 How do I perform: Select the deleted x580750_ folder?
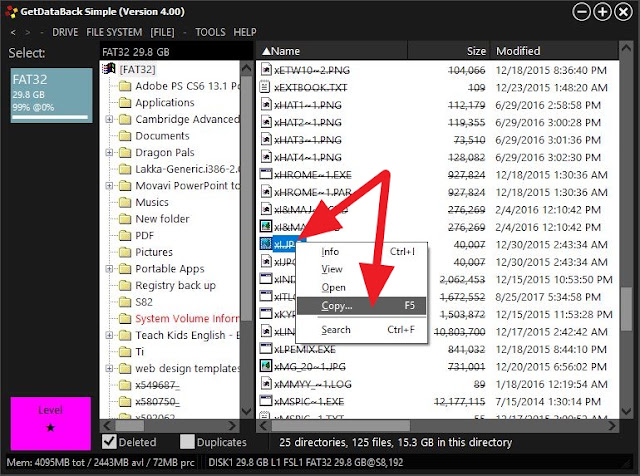coord(157,402)
